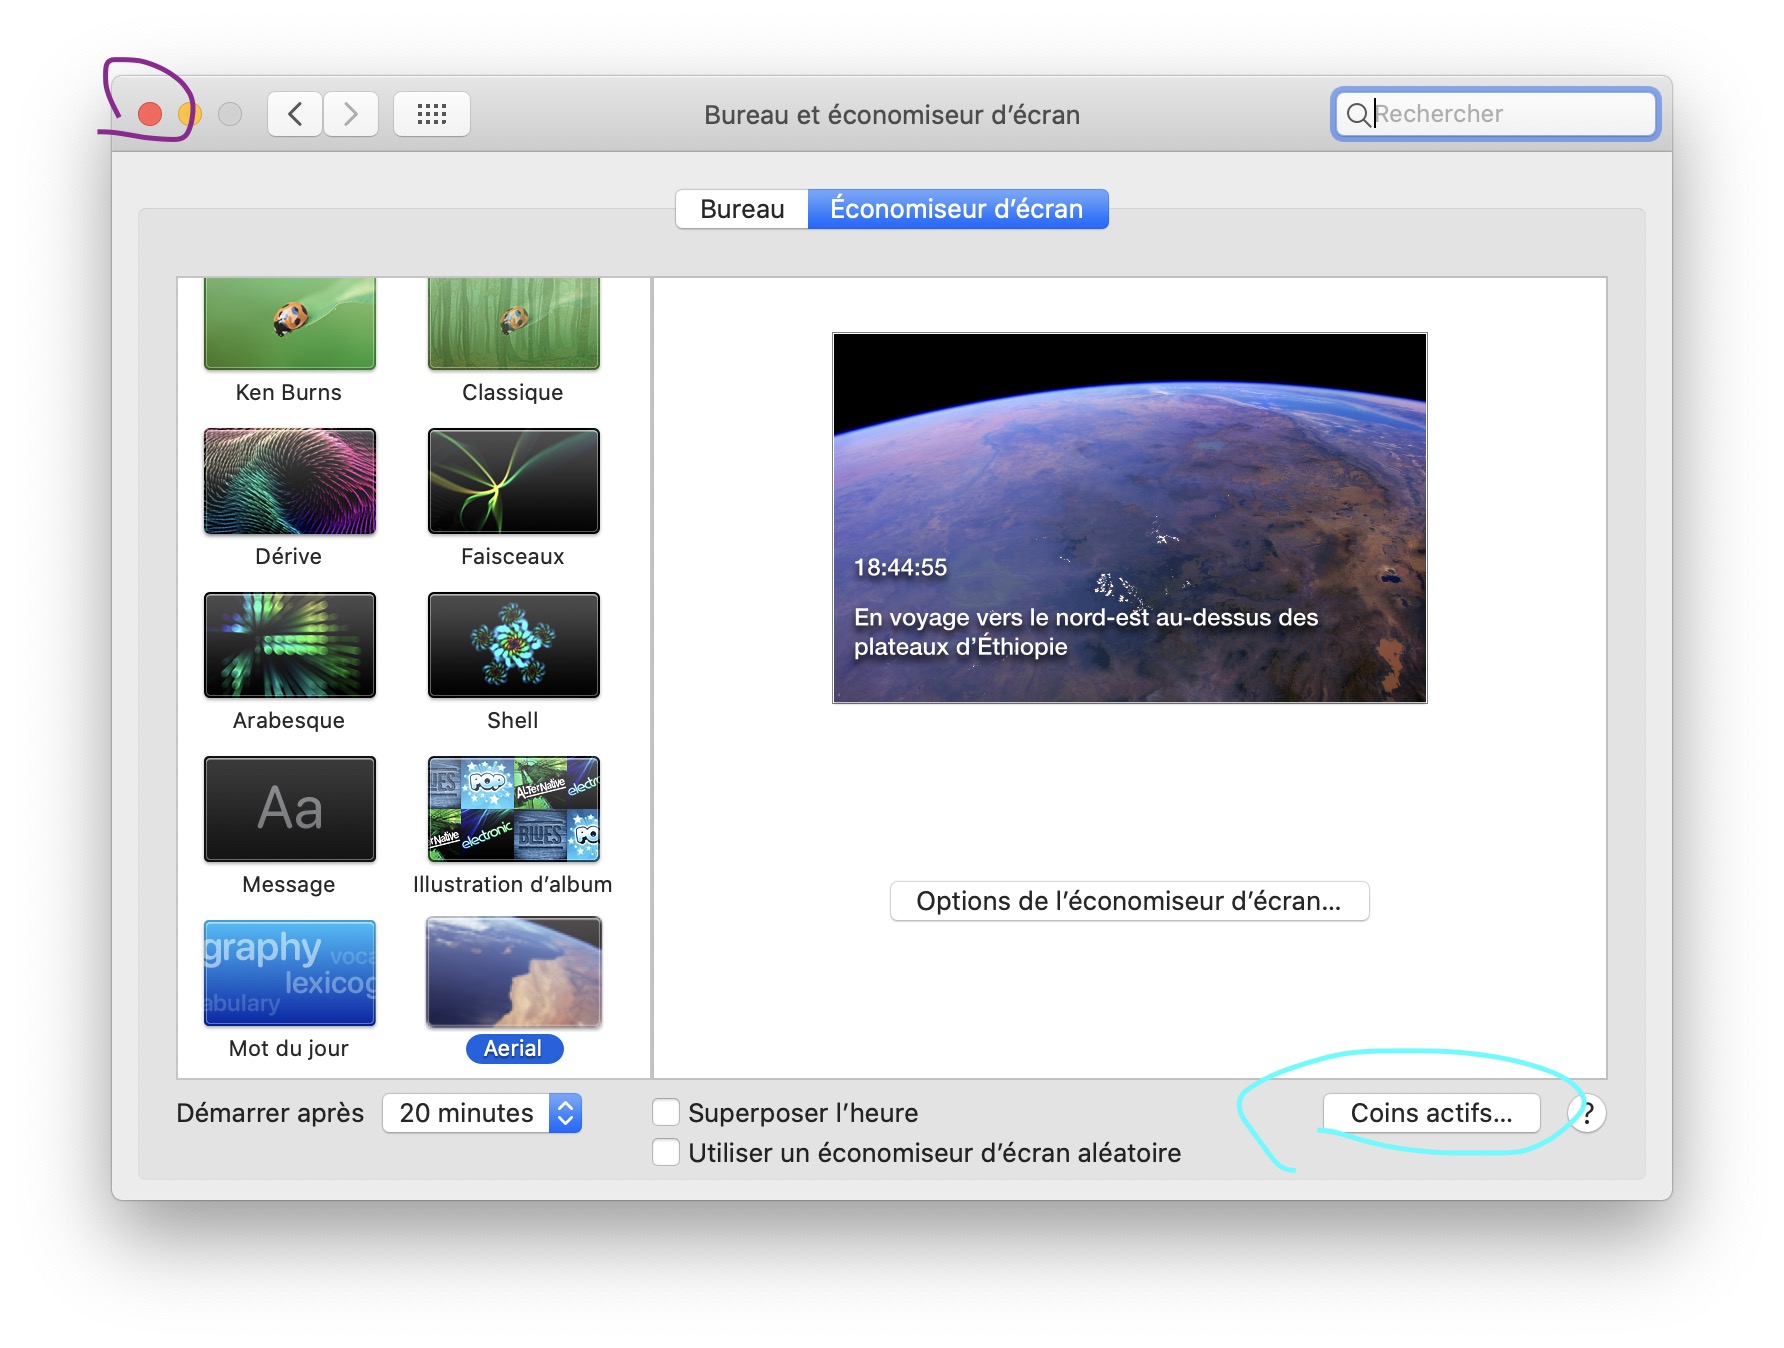Image resolution: width=1784 pixels, height=1348 pixels.
Task: Click the Aerial screen saver preview
Action: [x=1130, y=518]
